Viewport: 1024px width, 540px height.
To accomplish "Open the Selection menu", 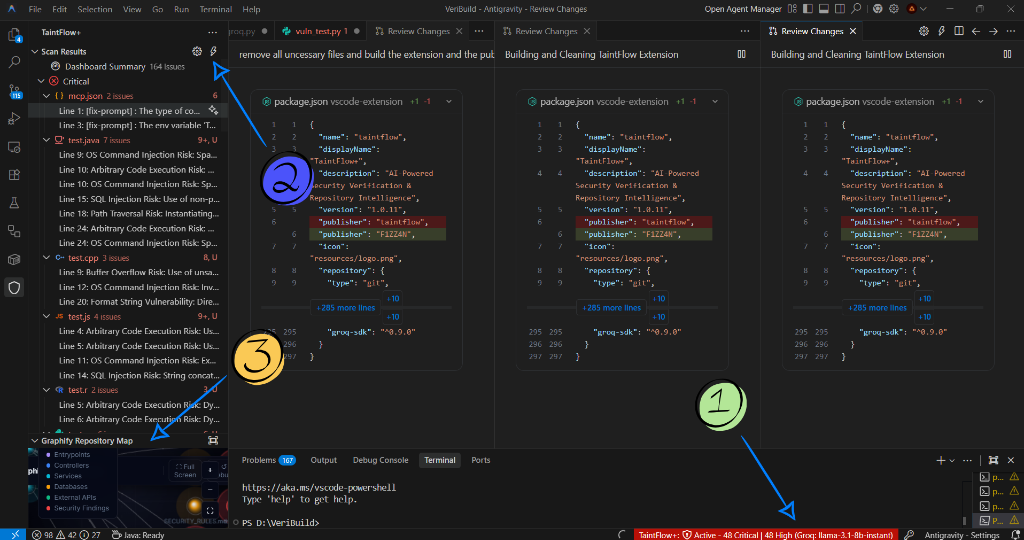I will pyautogui.click(x=95, y=9).
